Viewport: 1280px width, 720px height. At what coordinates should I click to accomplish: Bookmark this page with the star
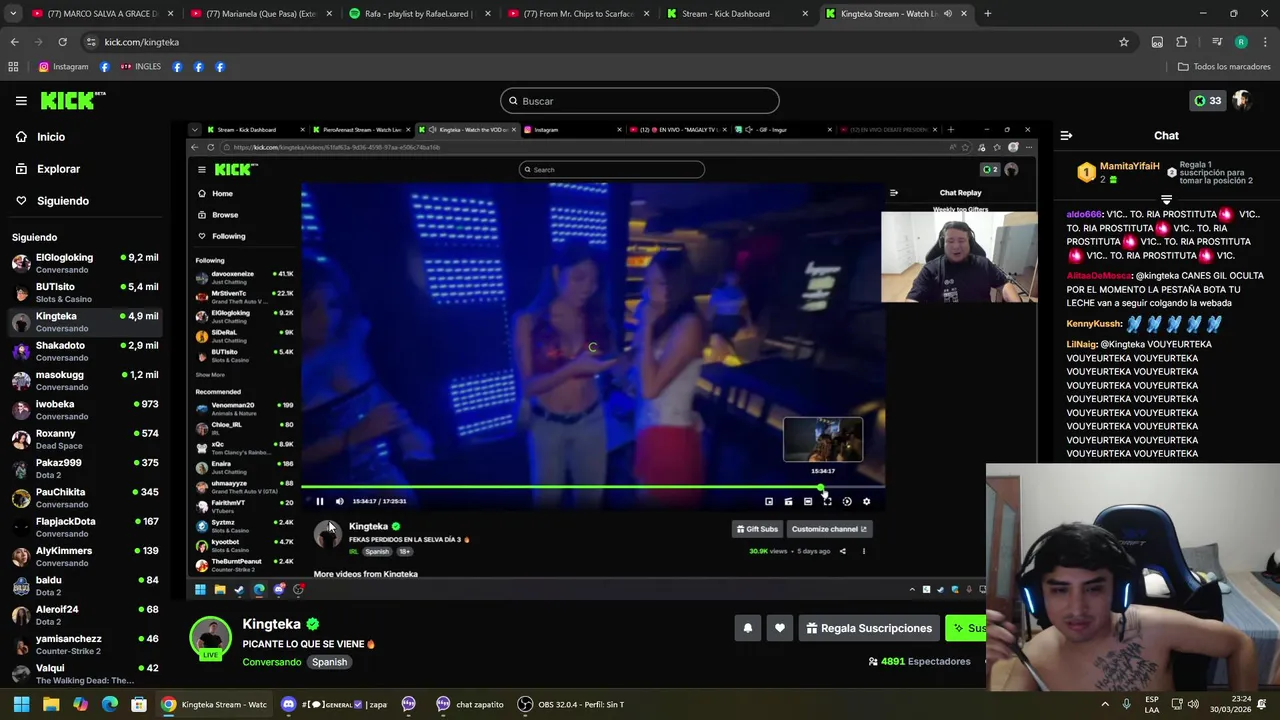point(1124,42)
